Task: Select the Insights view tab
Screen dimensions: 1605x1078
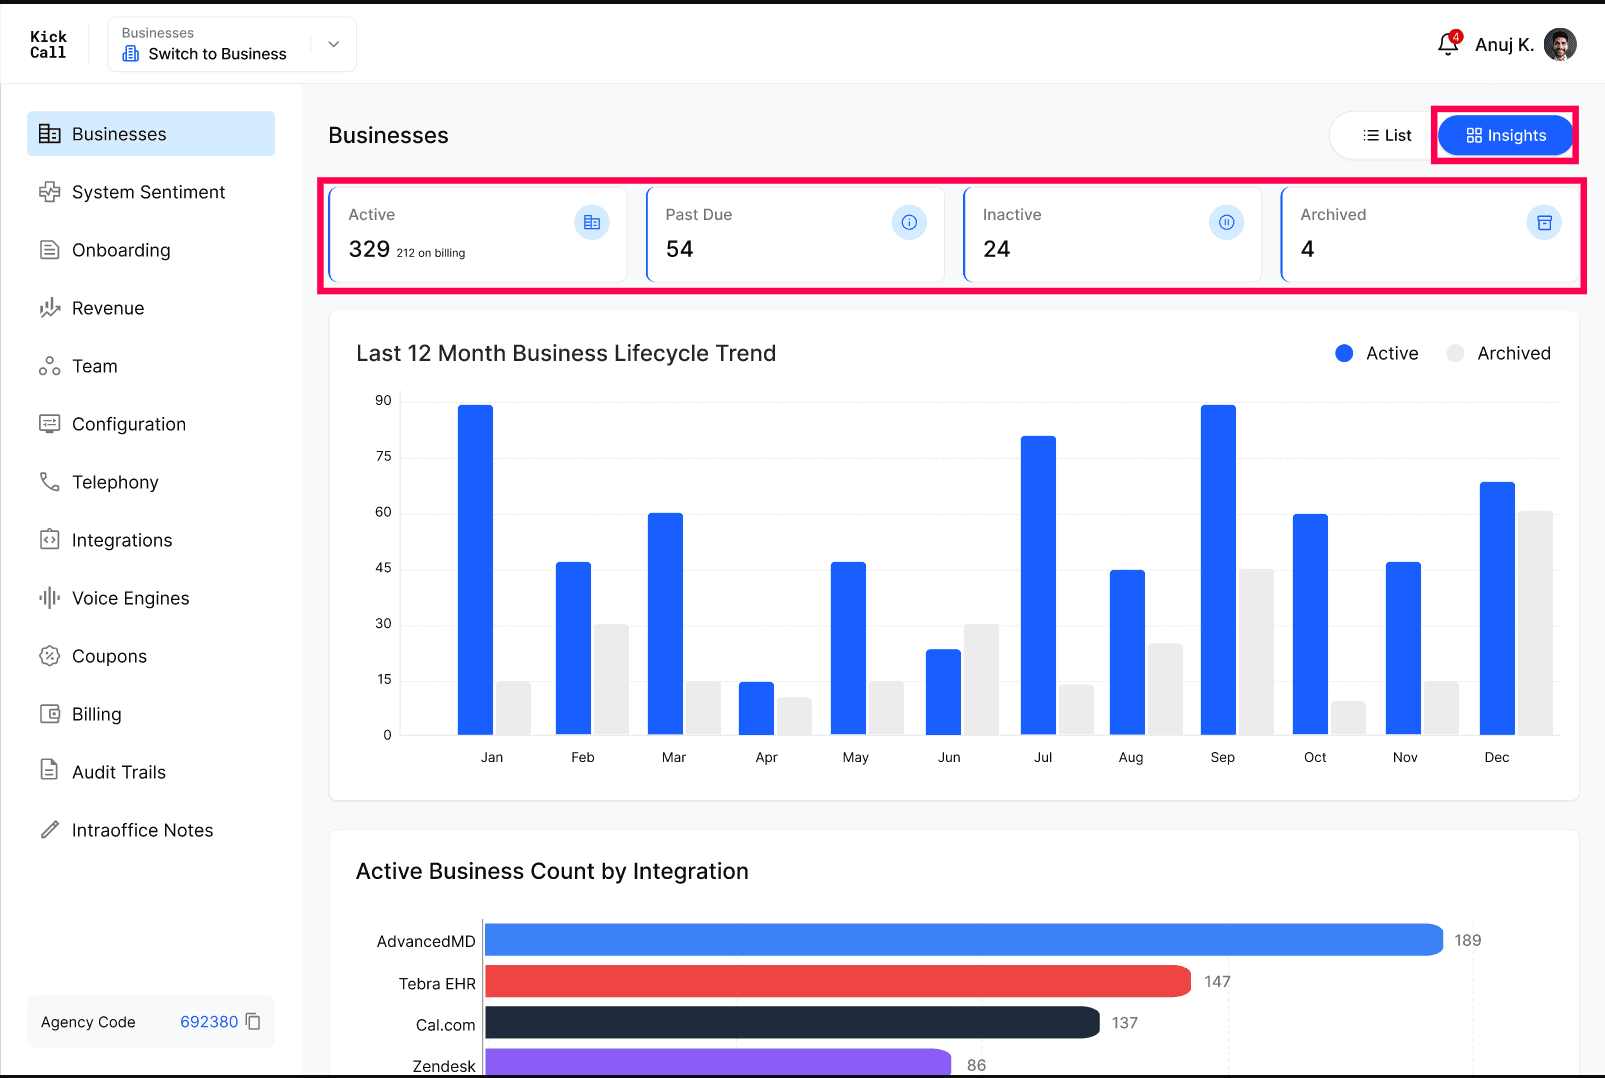Action: 1505,135
